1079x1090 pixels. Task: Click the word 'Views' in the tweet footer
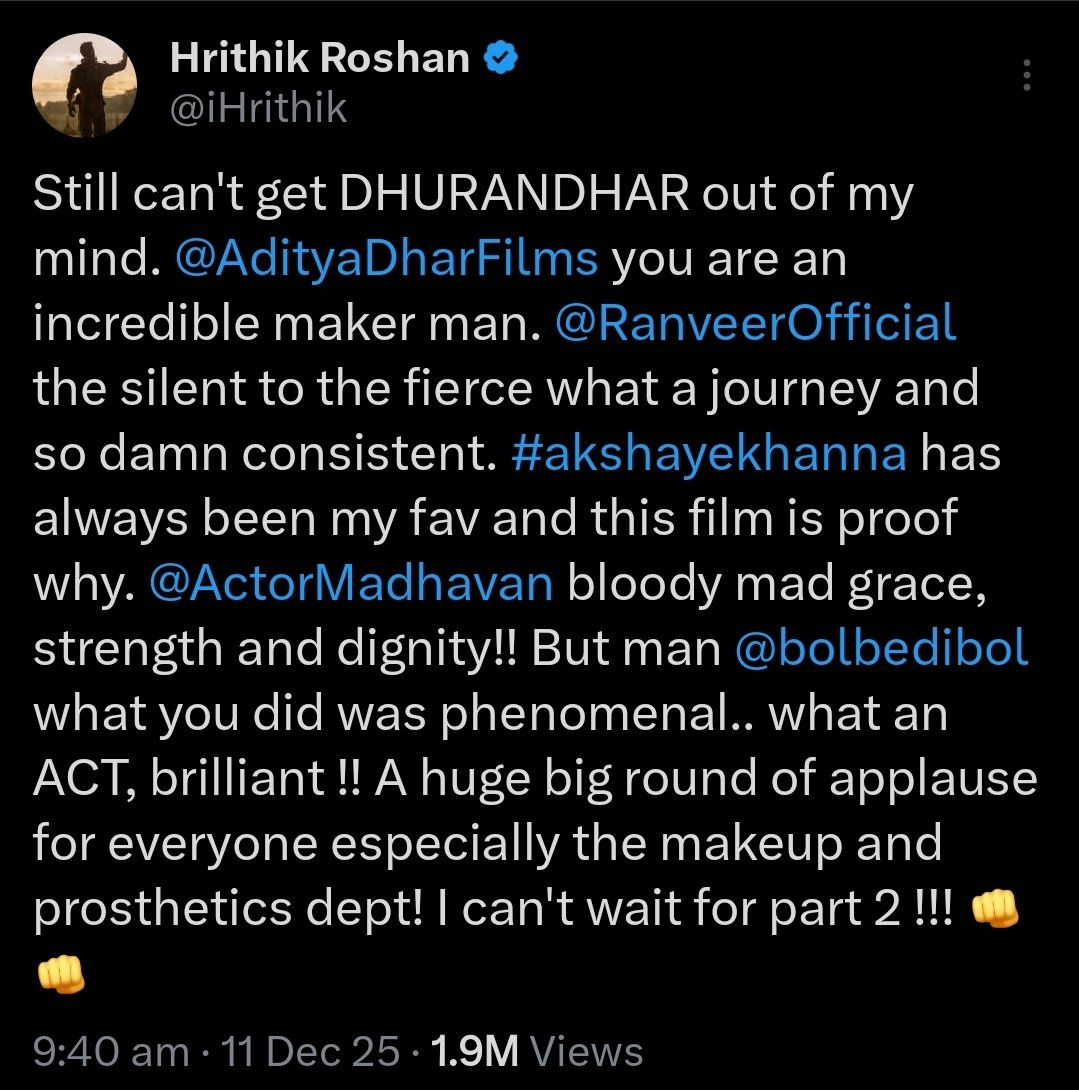click(585, 1051)
